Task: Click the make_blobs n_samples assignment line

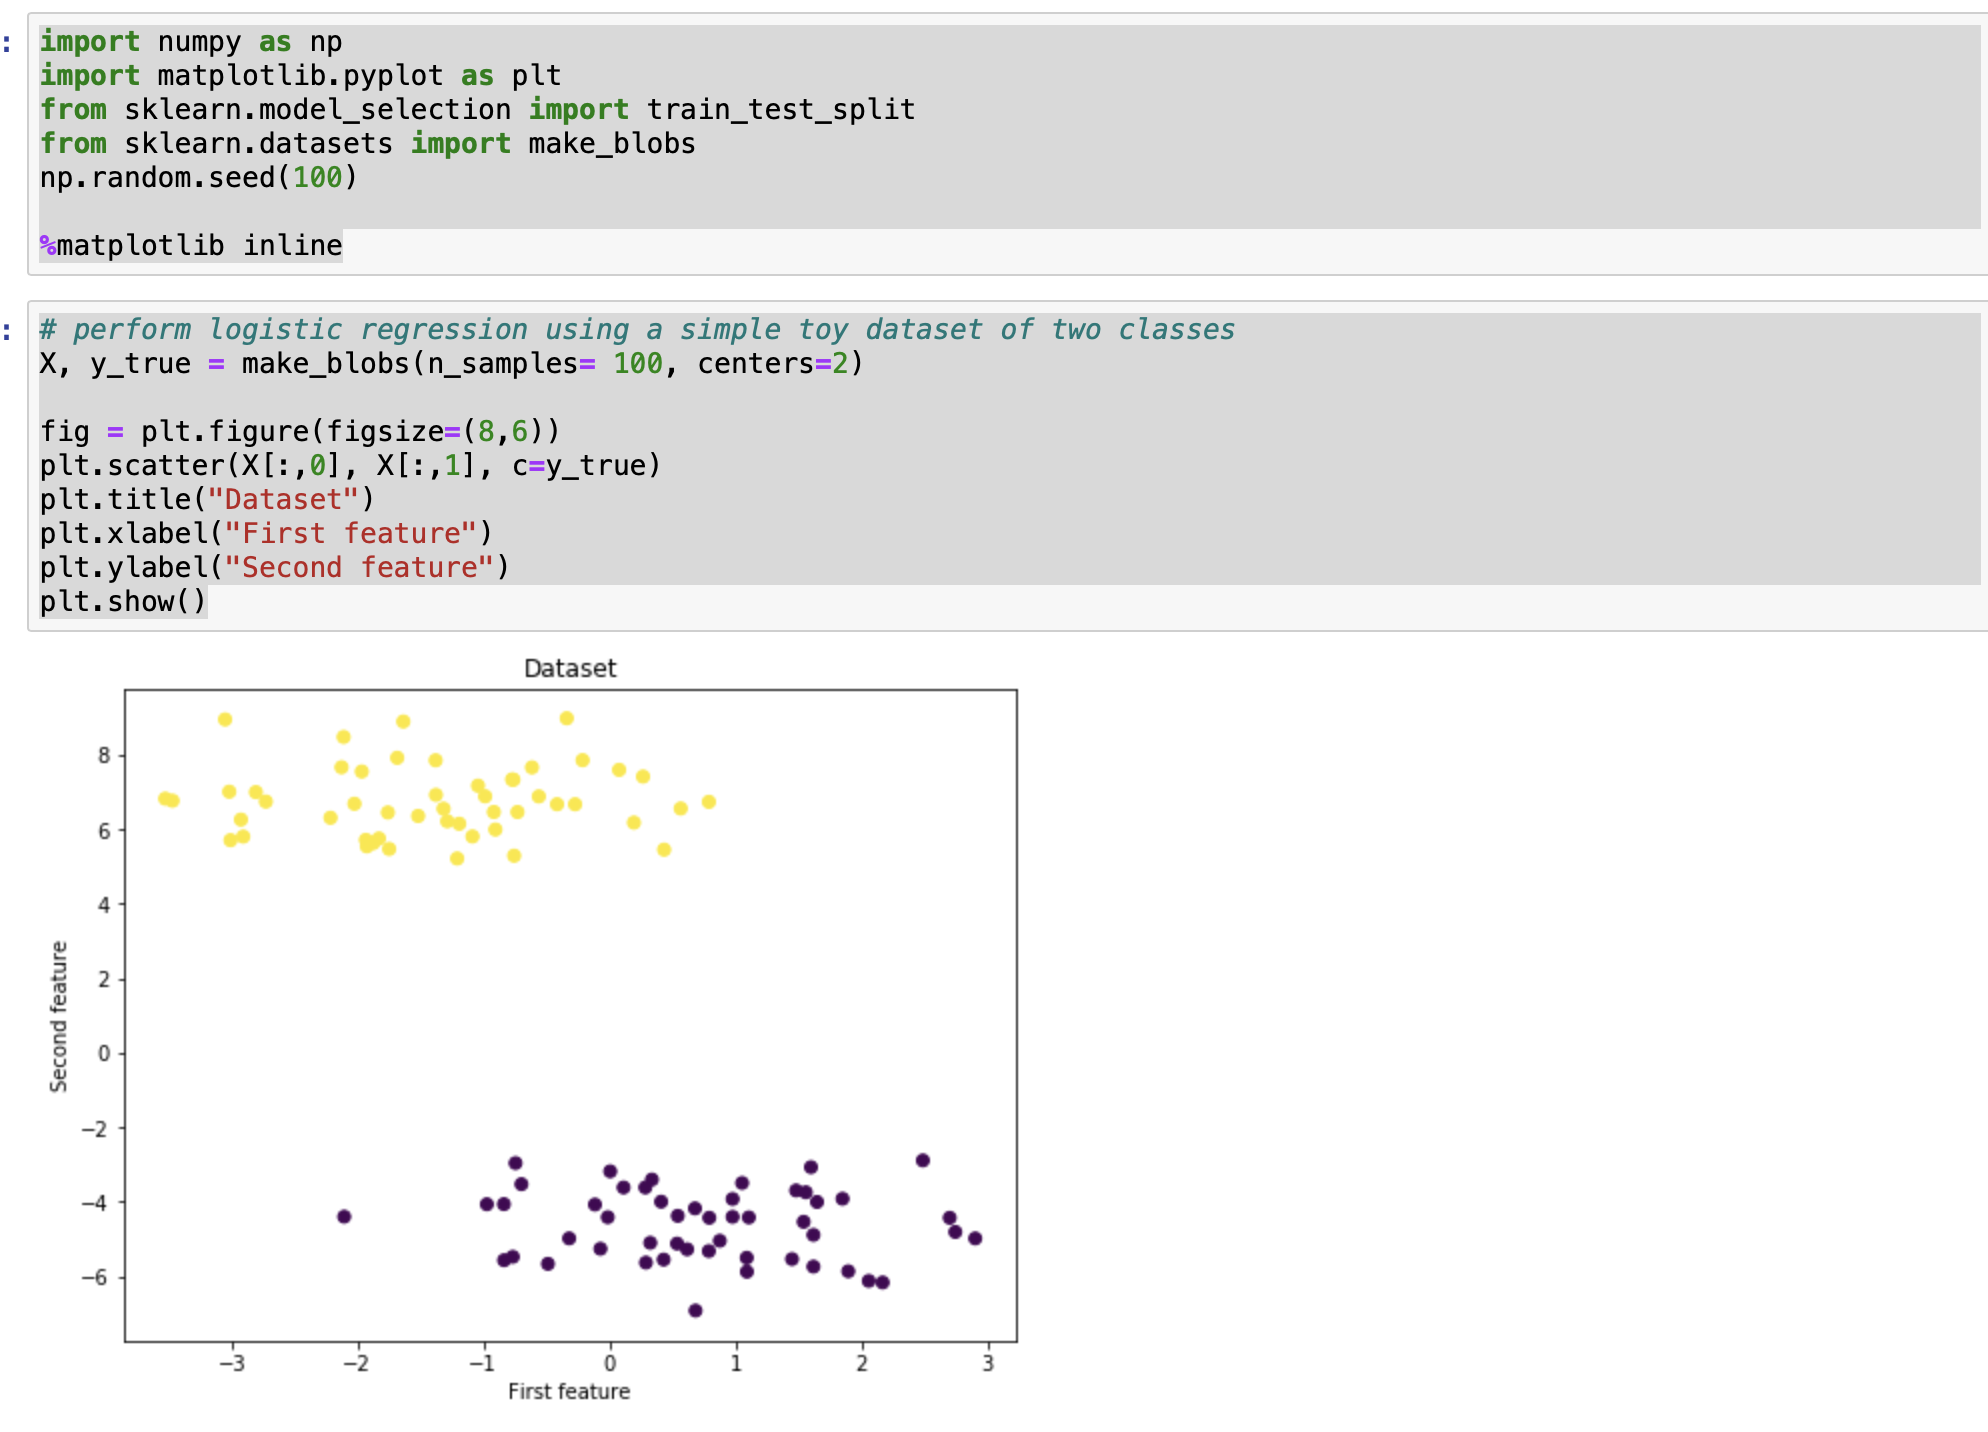Action: [x=450, y=364]
